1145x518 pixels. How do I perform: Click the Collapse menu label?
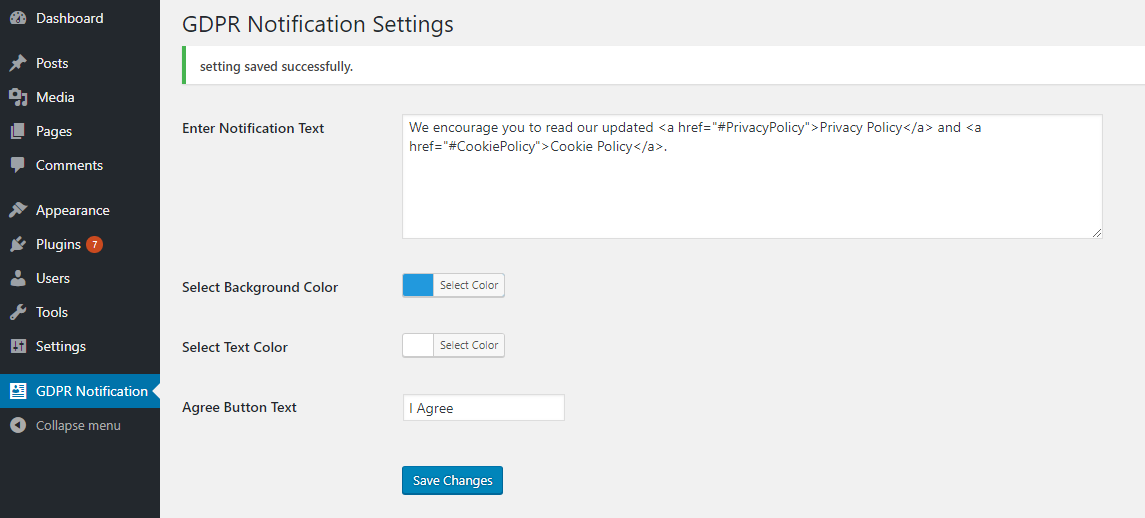[78, 425]
